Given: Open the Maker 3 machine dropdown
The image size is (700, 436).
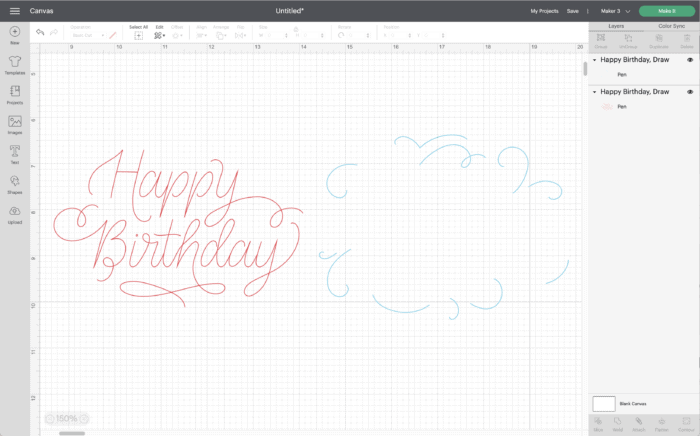Looking at the screenshot, I should point(610,10).
